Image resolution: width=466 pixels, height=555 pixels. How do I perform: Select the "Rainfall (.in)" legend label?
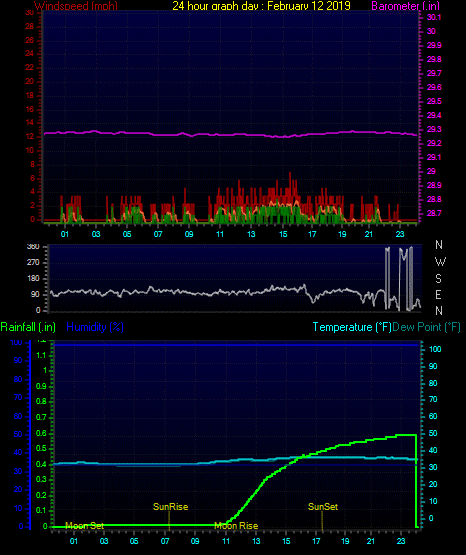tap(28, 327)
